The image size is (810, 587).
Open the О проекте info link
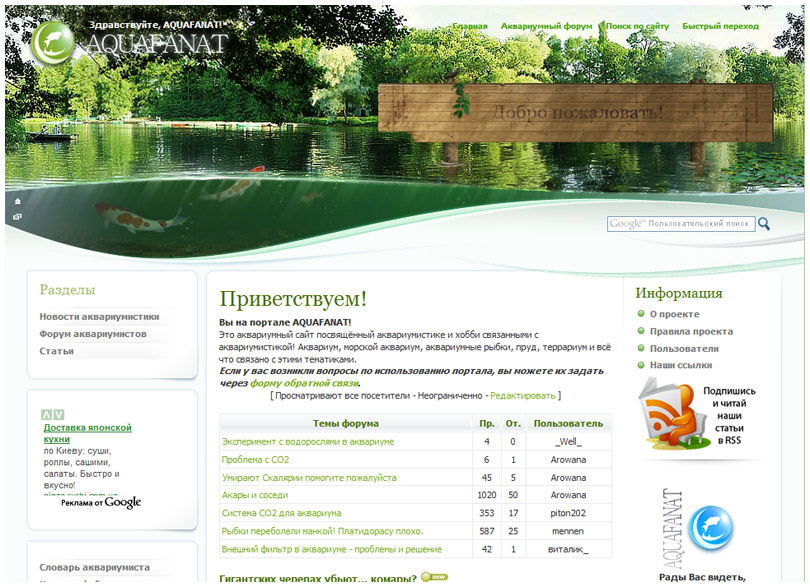[x=675, y=314]
